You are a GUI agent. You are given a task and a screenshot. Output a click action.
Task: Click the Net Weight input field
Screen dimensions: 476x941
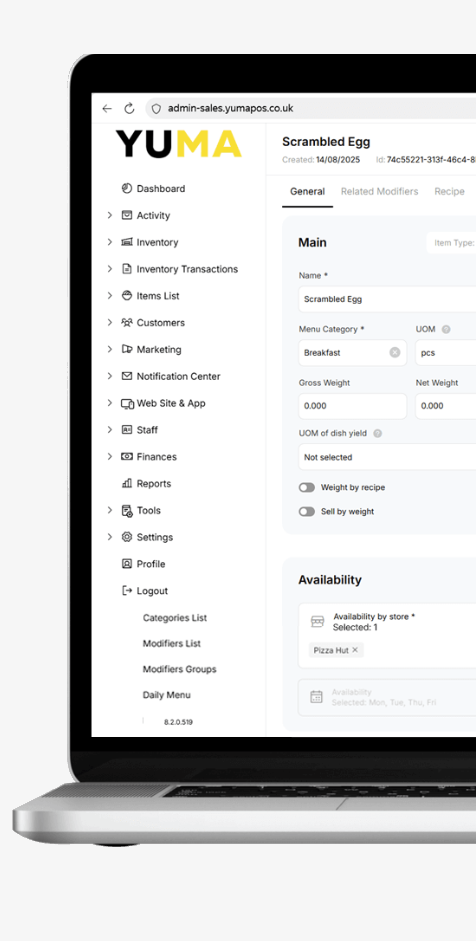coord(445,406)
